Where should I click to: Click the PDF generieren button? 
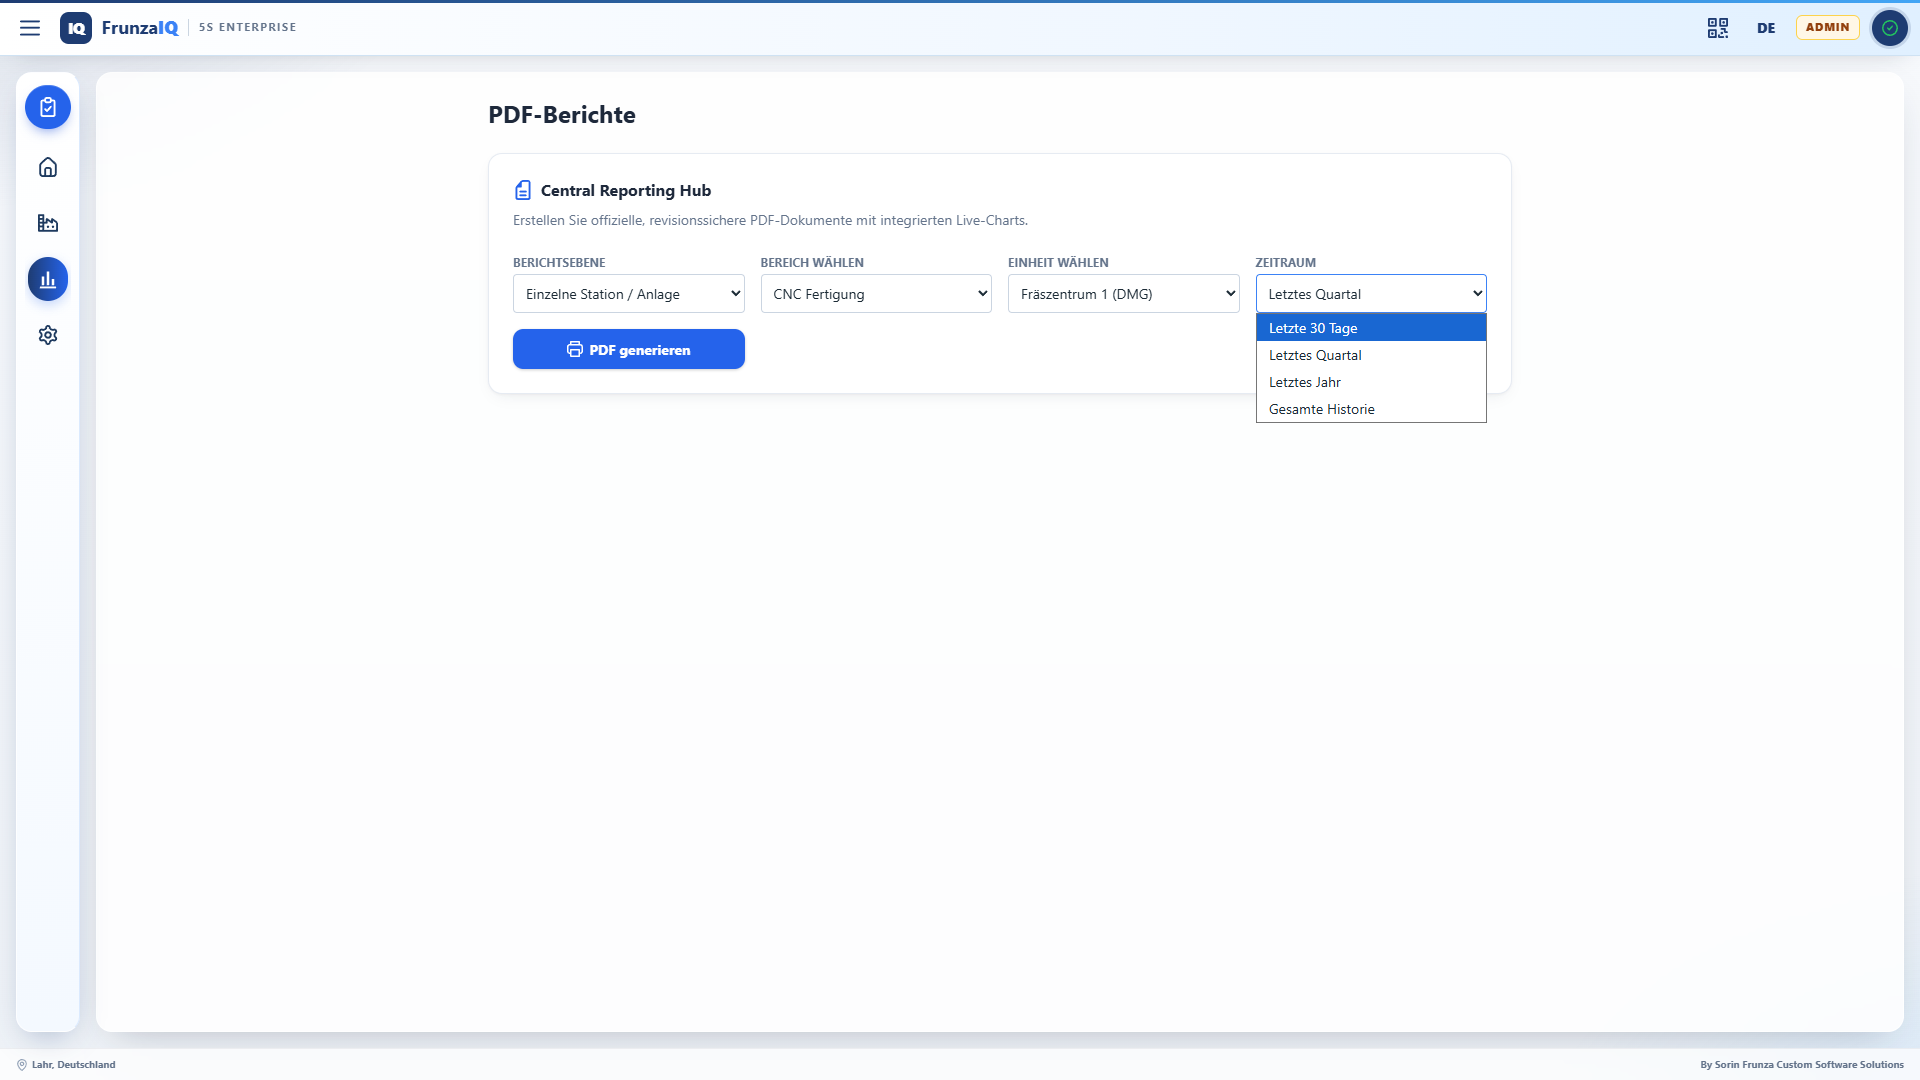[x=628, y=349]
